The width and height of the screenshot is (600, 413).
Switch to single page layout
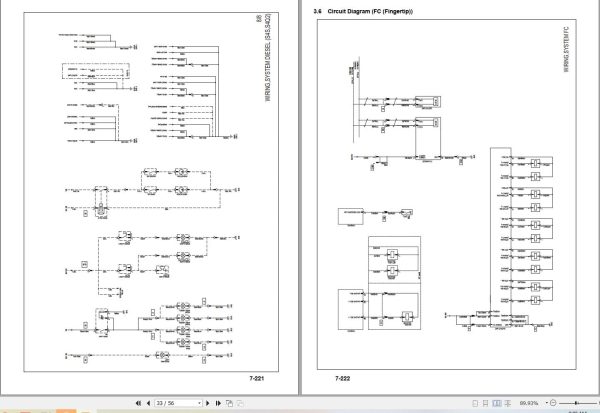(475, 403)
